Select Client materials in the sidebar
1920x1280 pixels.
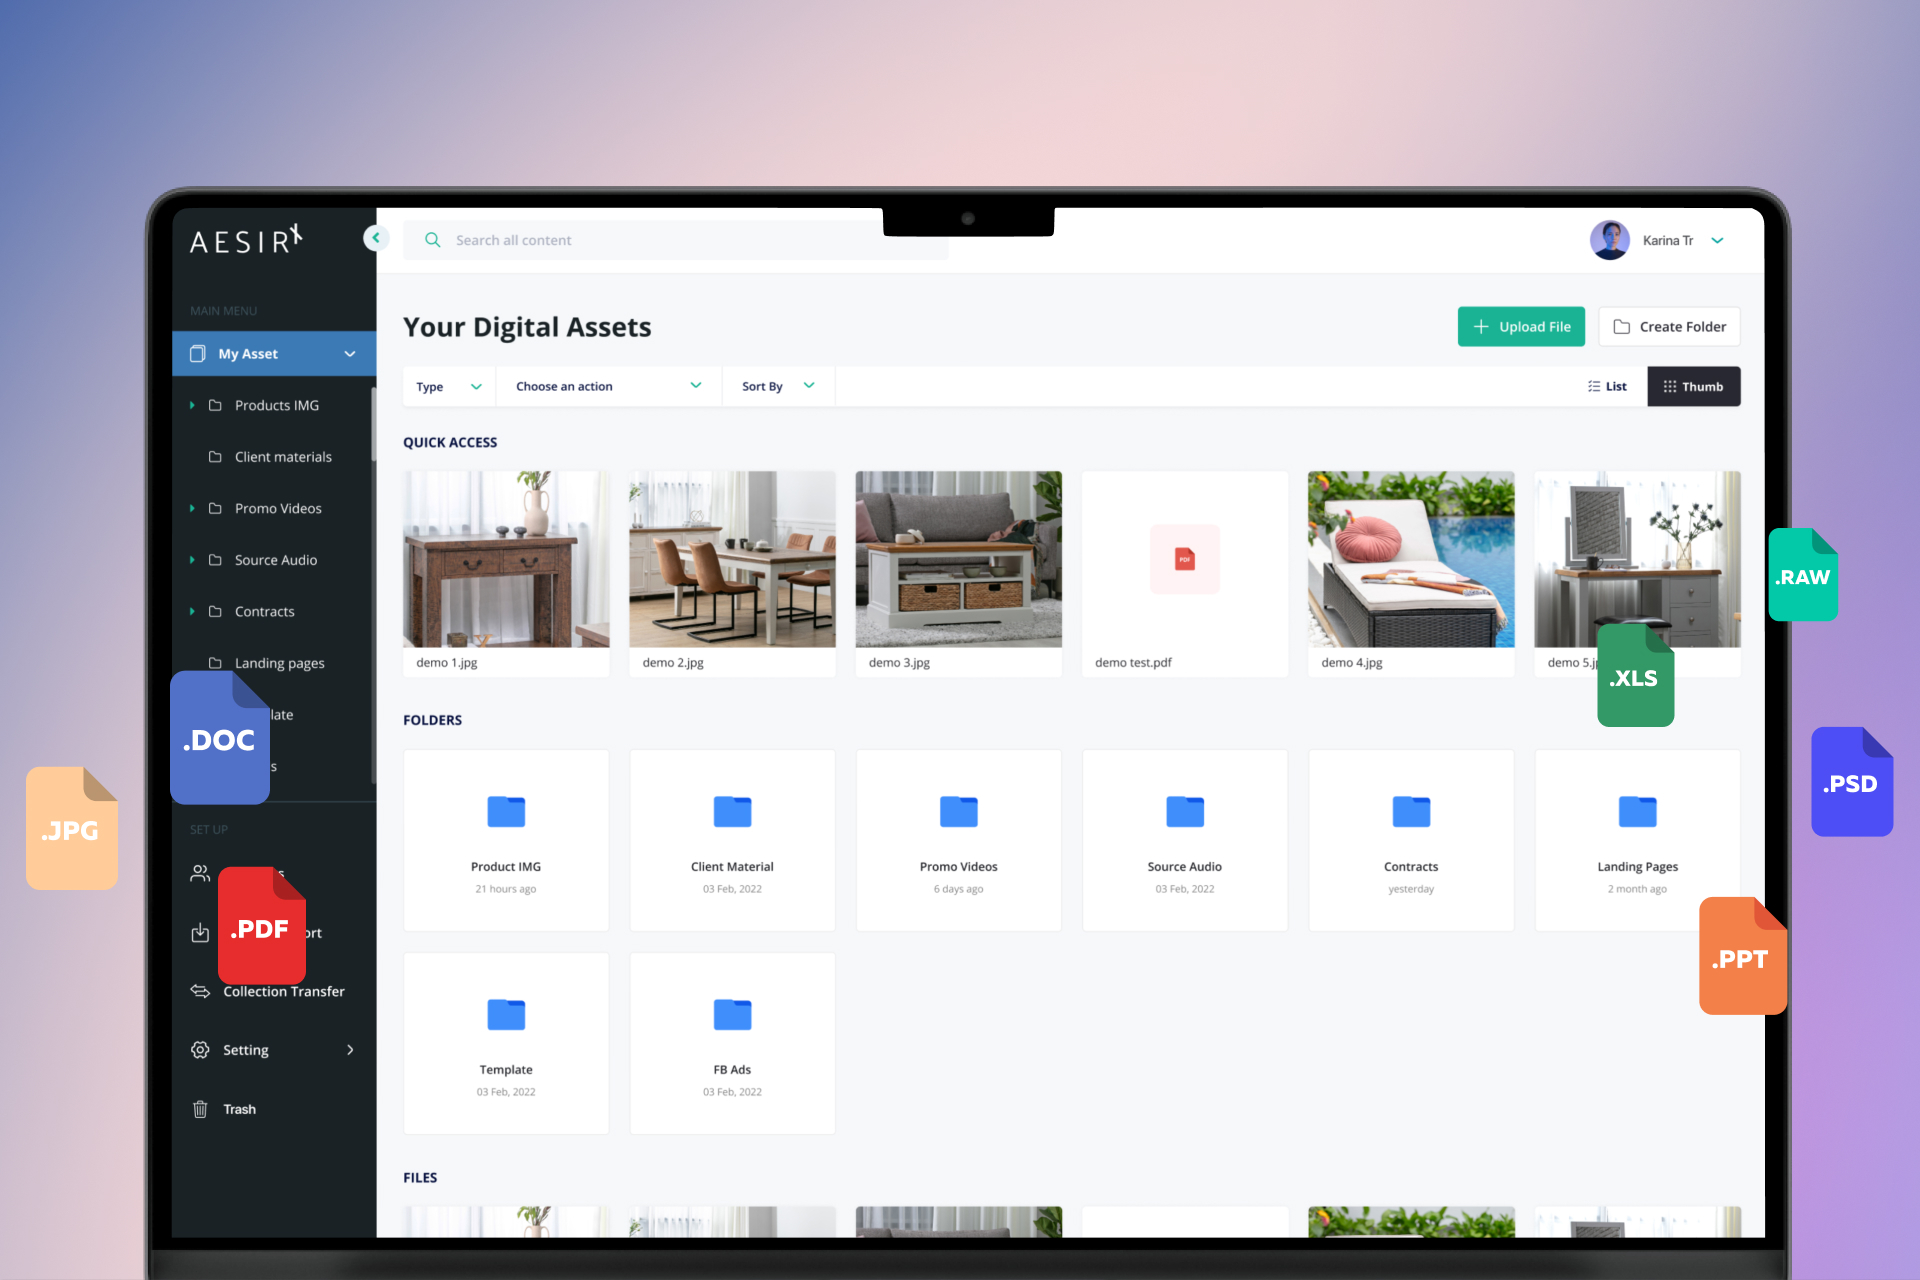click(283, 457)
